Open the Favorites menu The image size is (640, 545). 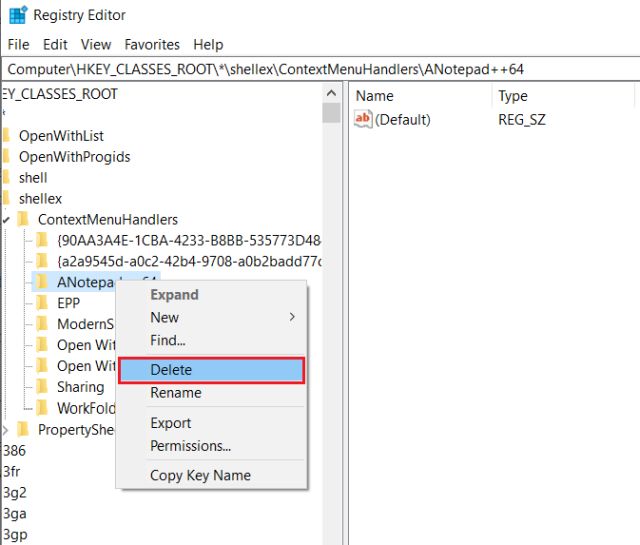click(x=152, y=44)
